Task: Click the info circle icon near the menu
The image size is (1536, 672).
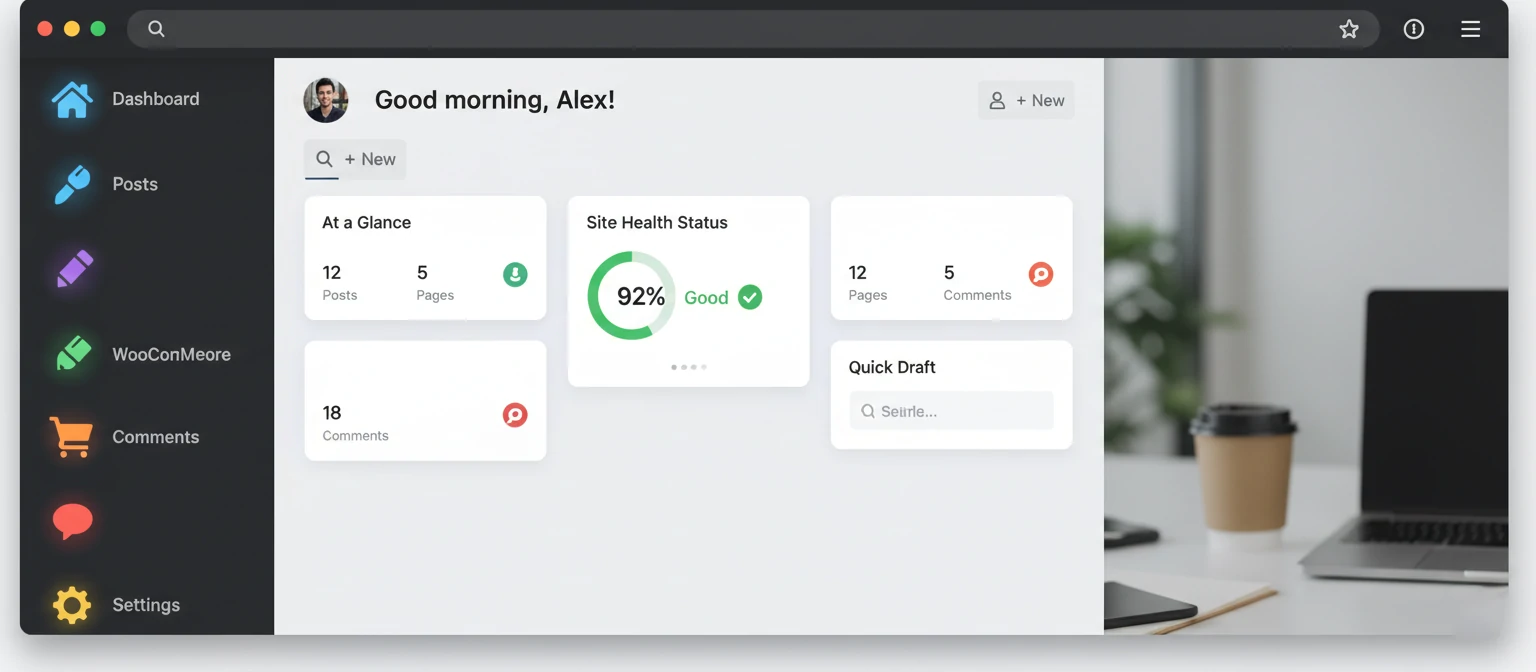Action: tap(1413, 29)
